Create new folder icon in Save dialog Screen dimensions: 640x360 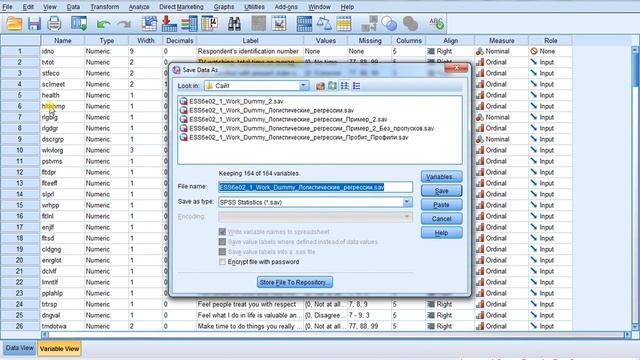pyautogui.click(x=333, y=86)
